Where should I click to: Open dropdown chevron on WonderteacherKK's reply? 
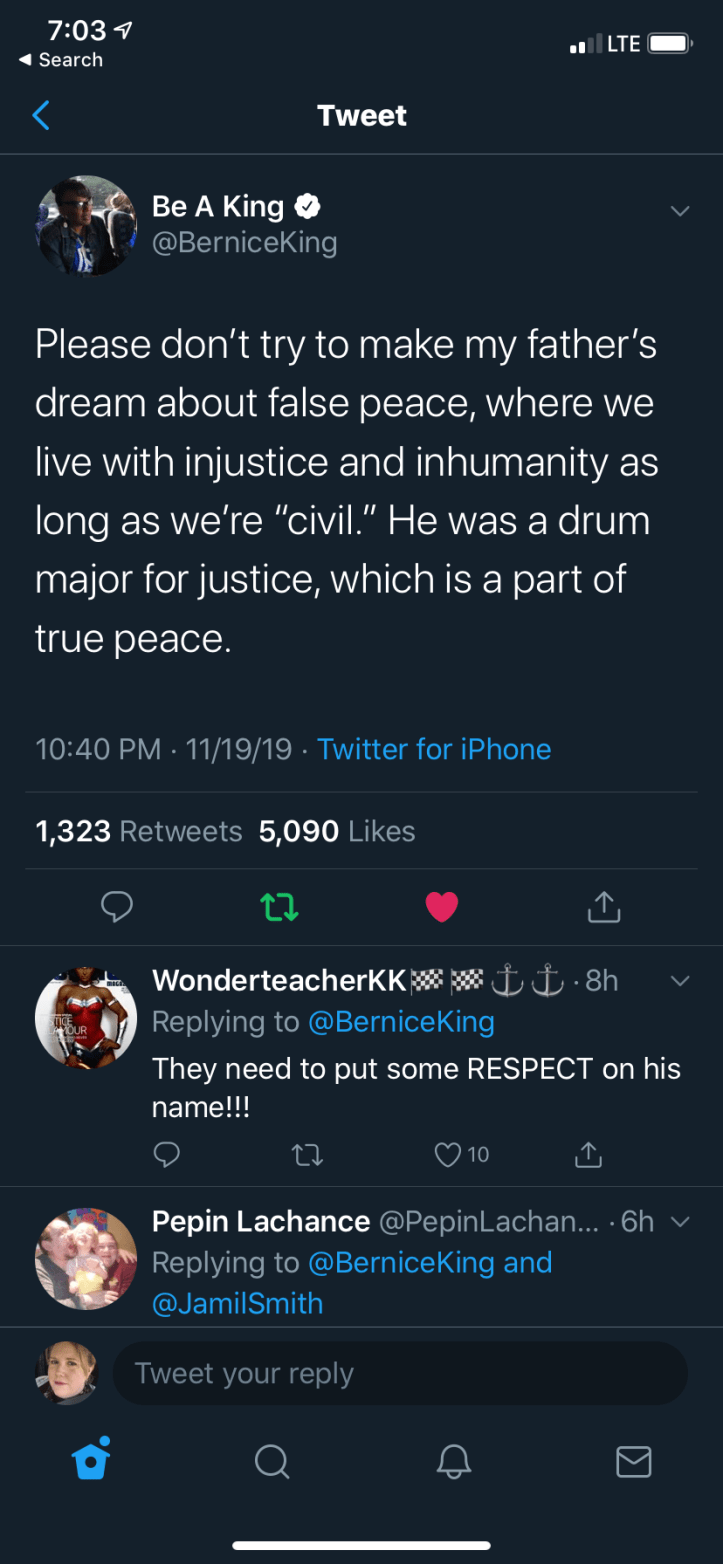point(680,981)
